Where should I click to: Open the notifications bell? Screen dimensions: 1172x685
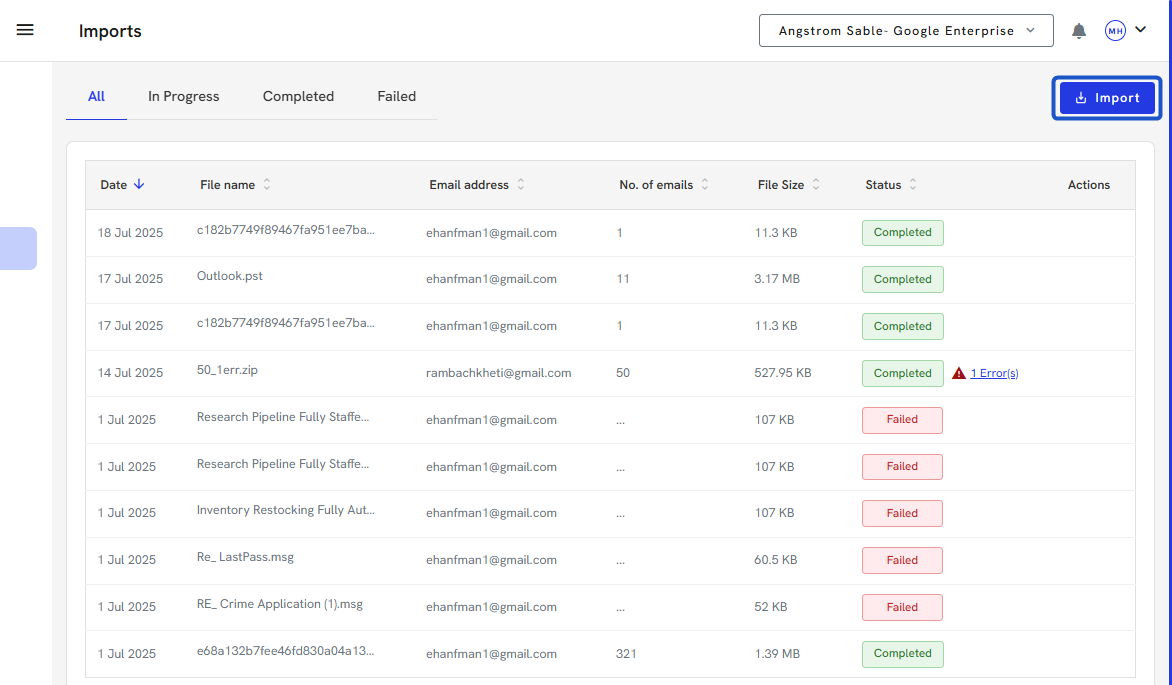1079,31
